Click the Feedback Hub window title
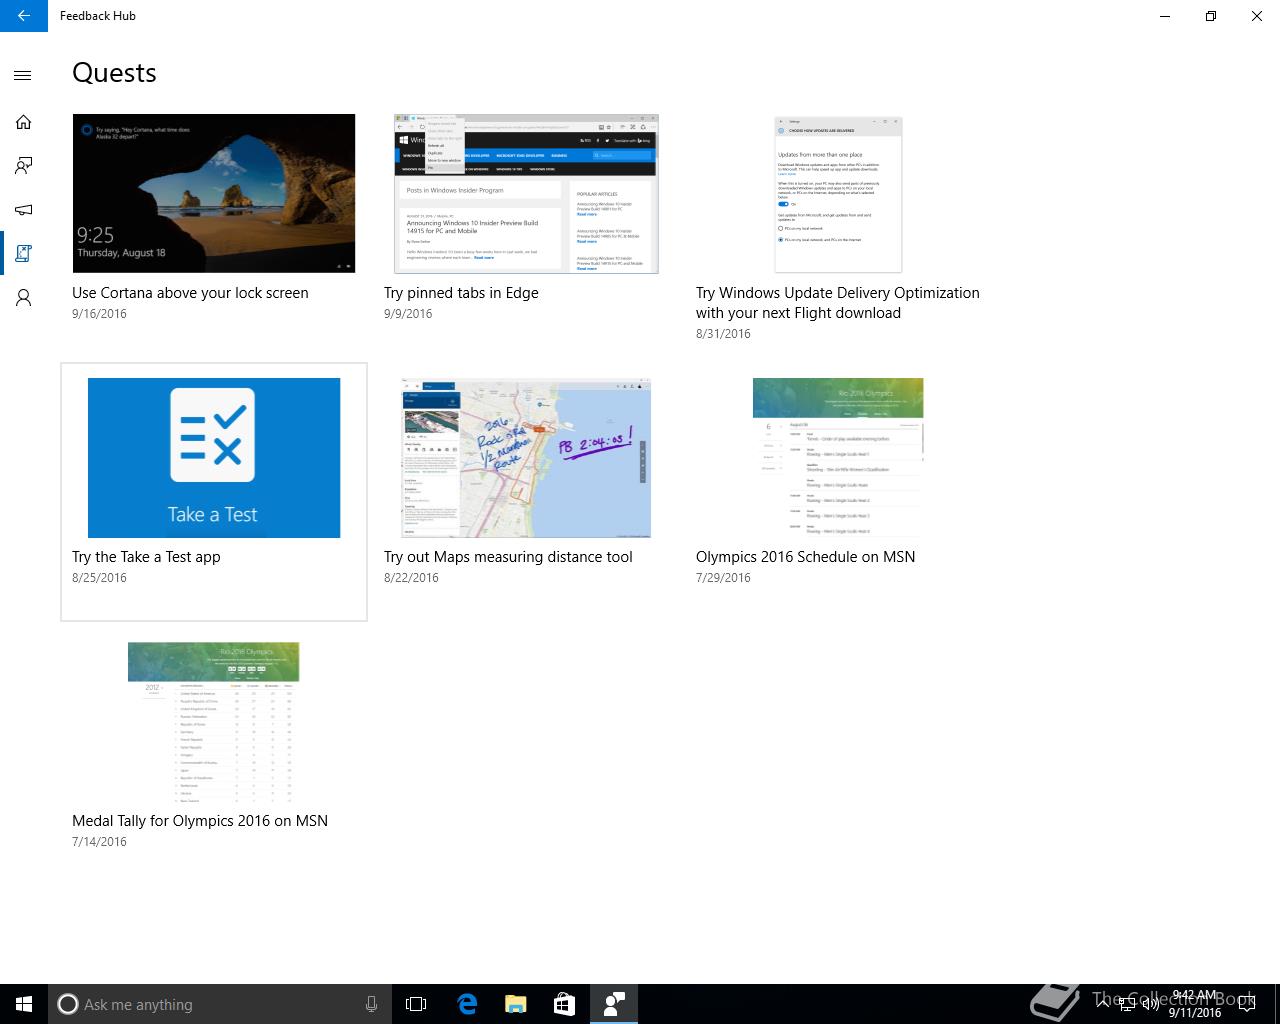Screen dimensions: 1280x1024 98,16
